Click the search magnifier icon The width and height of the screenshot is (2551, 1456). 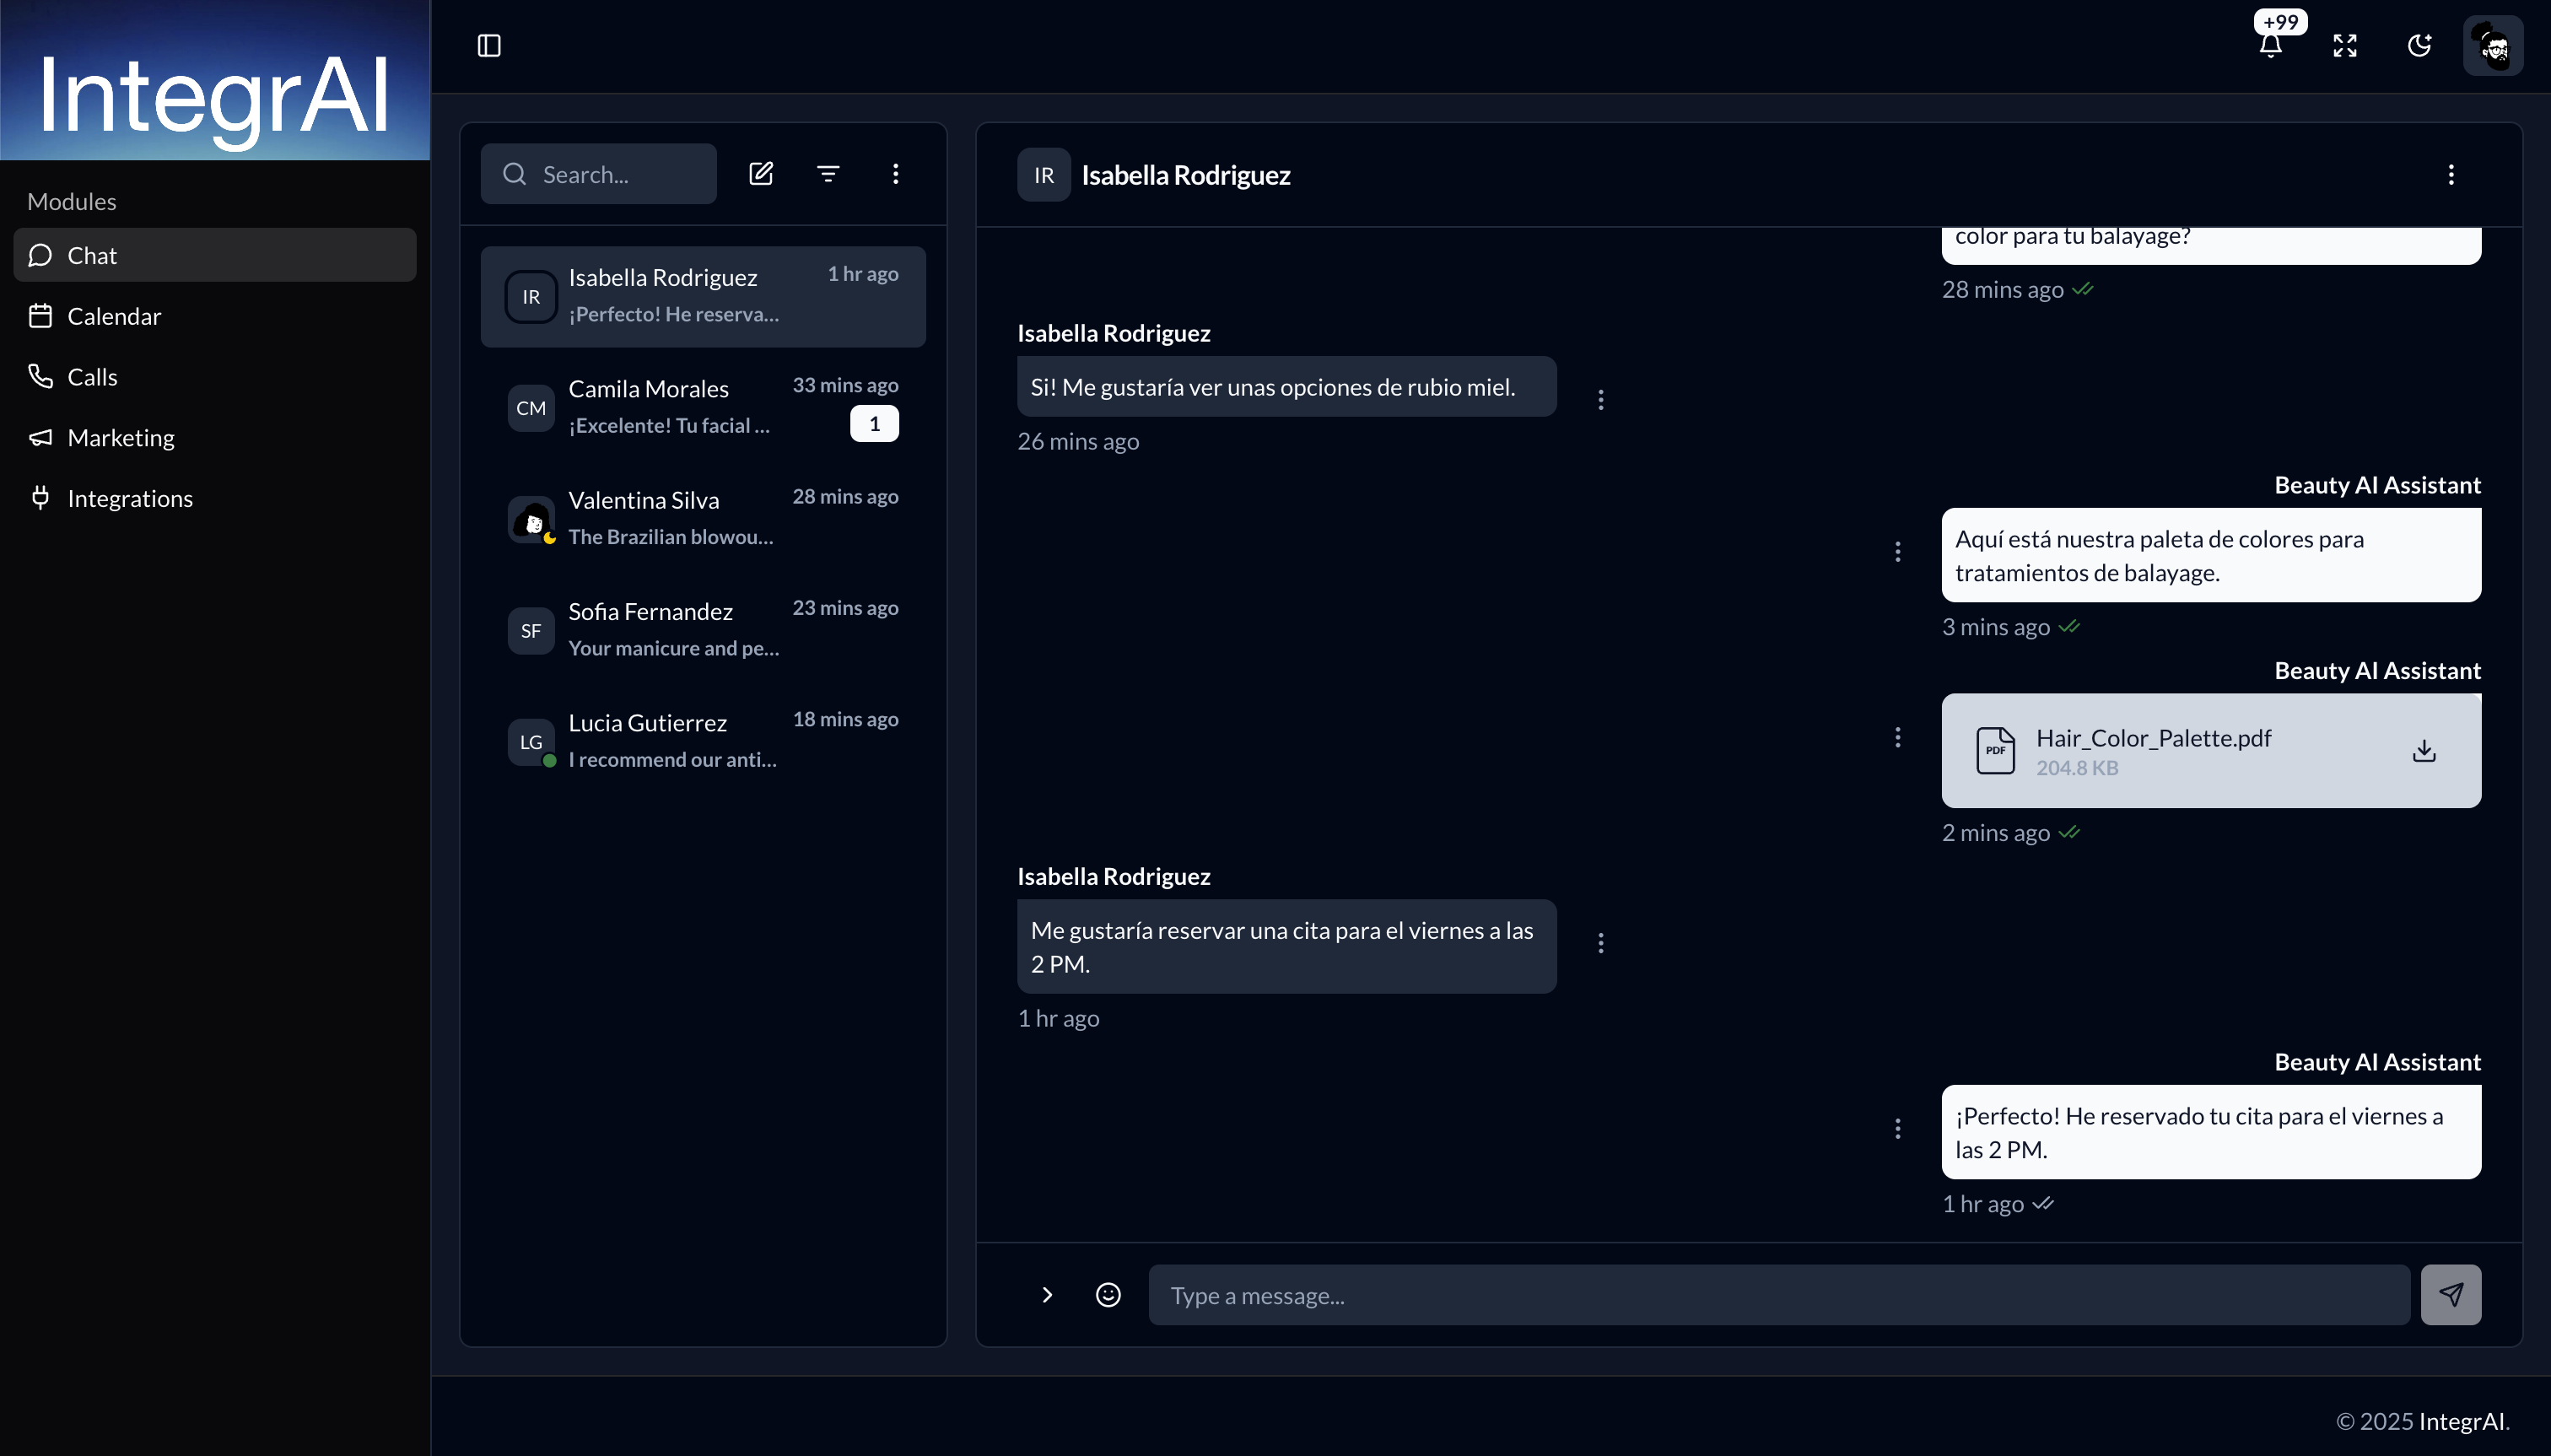[x=514, y=174]
